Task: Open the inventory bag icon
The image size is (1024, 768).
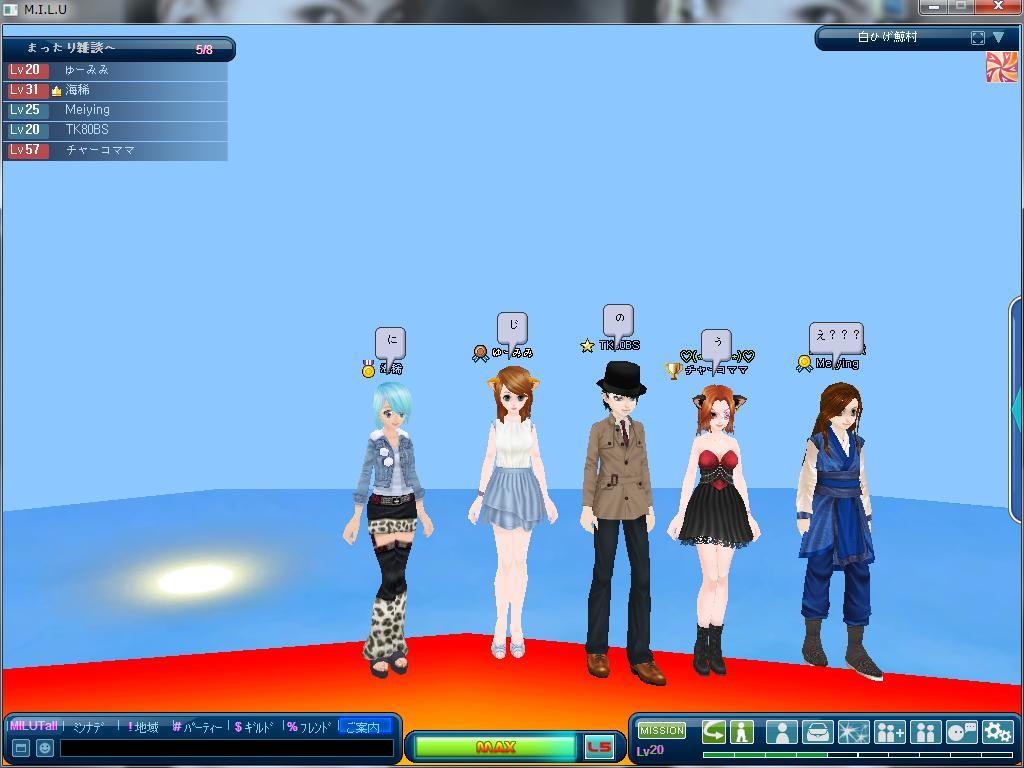Action: click(817, 732)
